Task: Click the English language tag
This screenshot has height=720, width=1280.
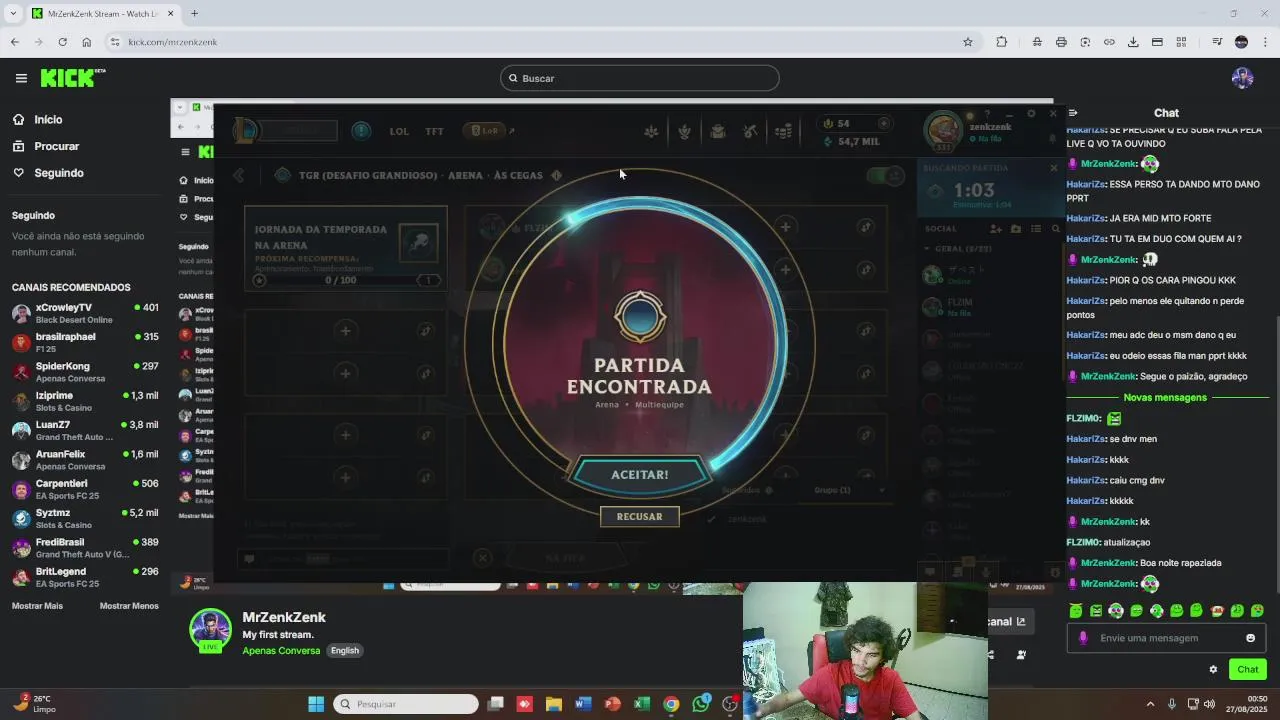Action: [x=345, y=650]
